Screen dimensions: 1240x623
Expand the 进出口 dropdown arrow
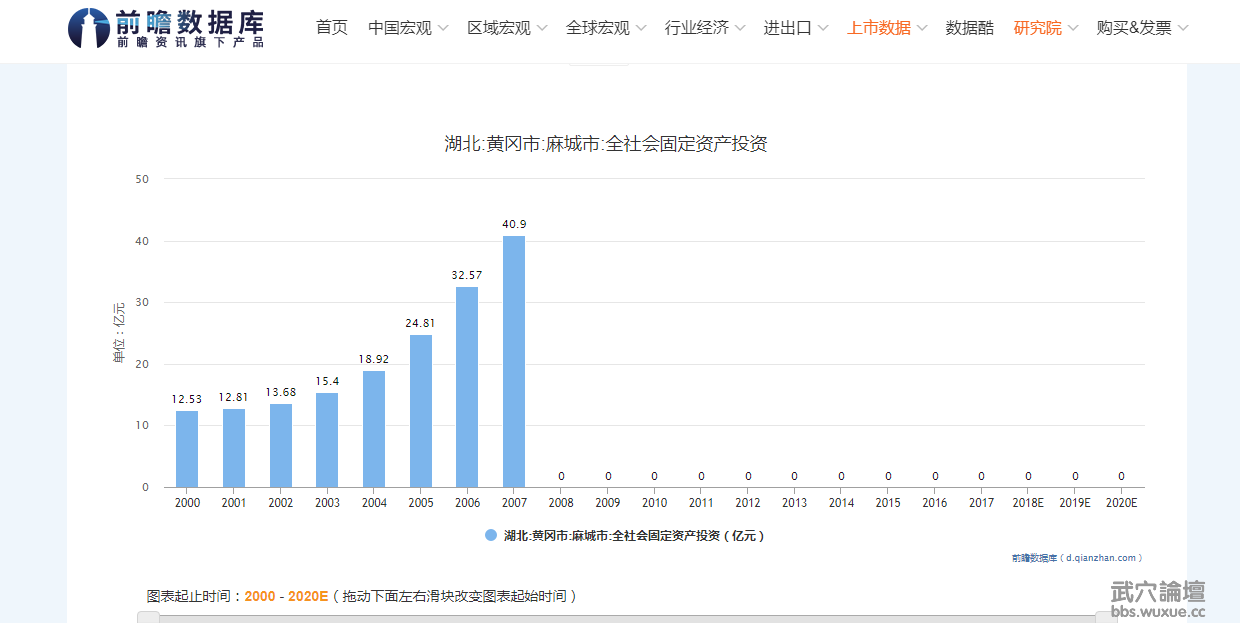(823, 28)
